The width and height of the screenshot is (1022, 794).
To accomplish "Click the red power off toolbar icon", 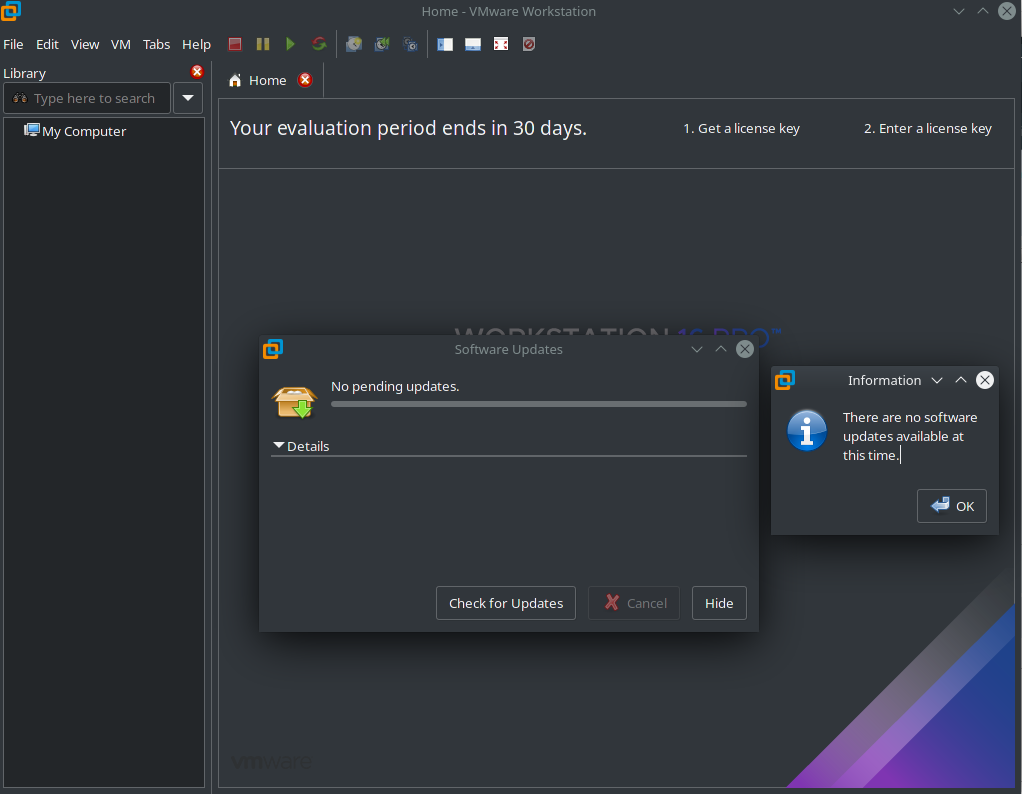I will (235, 44).
